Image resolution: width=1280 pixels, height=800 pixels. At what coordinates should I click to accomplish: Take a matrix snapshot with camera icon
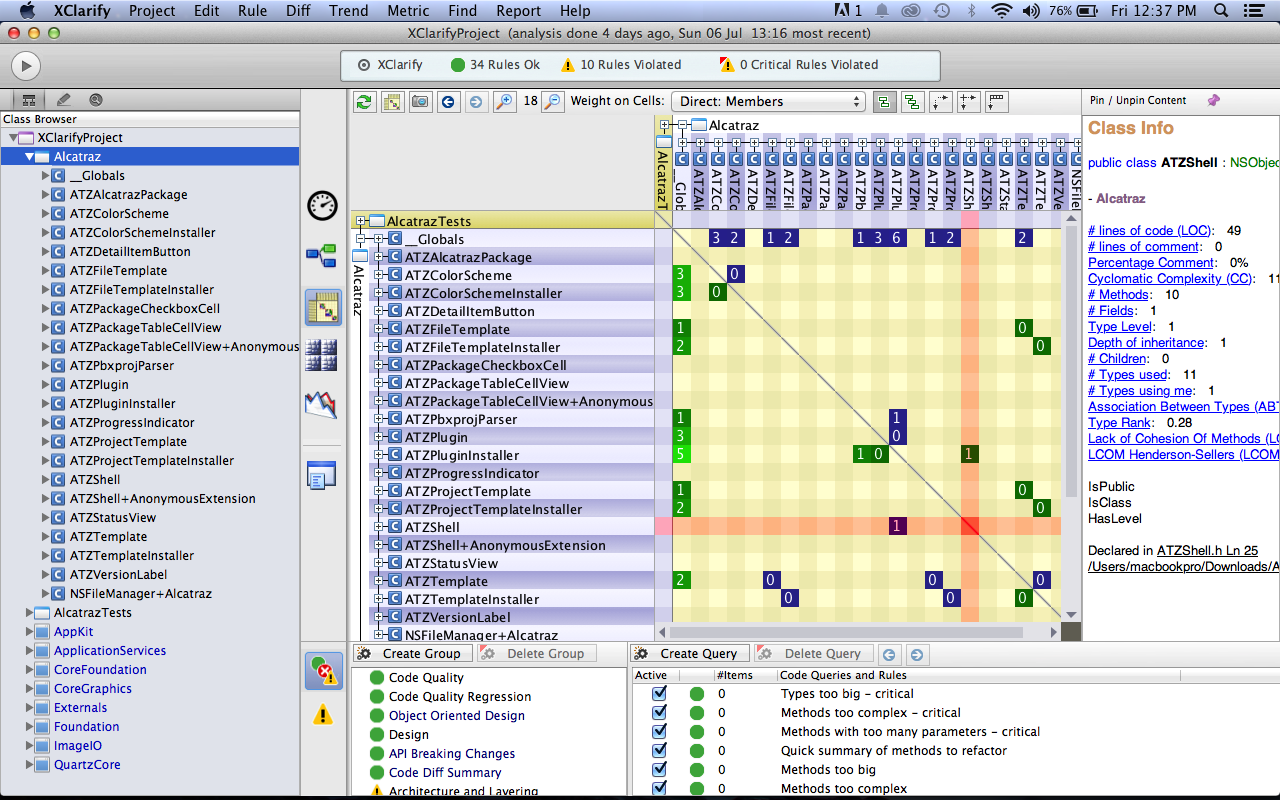pos(421,101)
